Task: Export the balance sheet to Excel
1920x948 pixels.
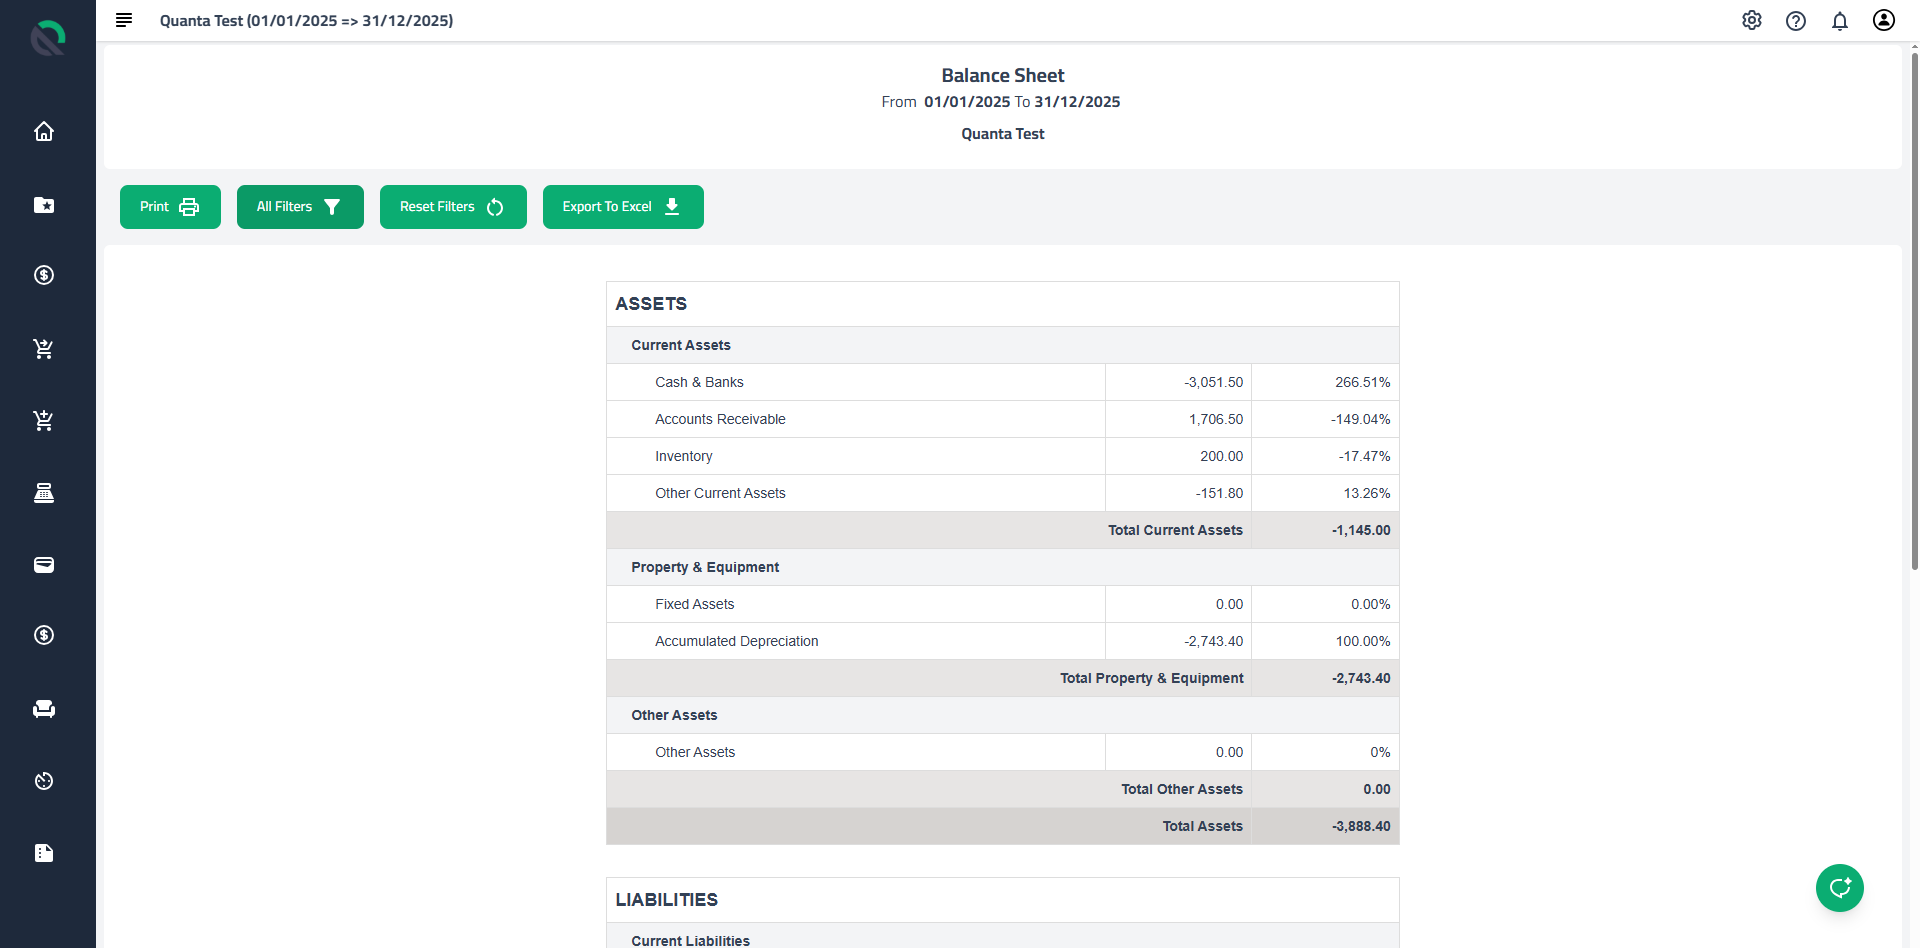Action: tap(622, 206)
